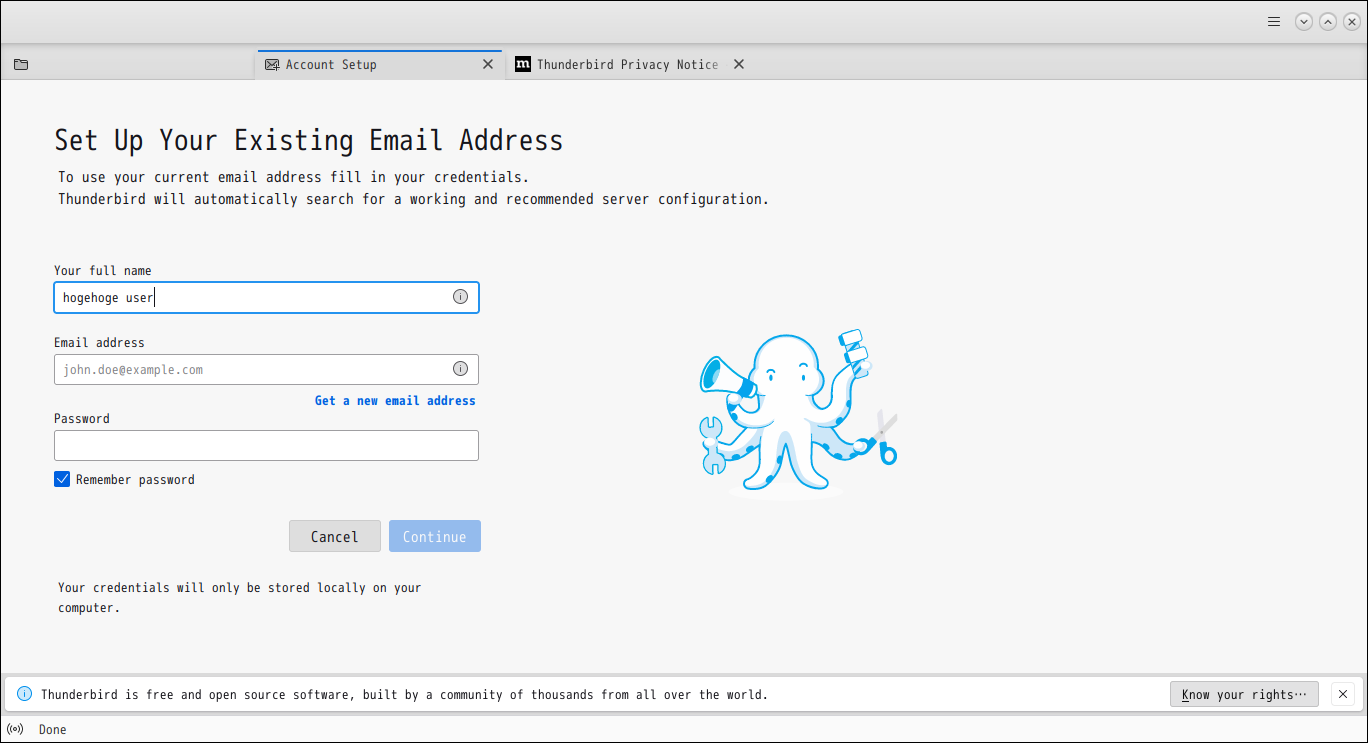Screen dimensions: 1368x743
Task: Close the Thunderbird window
Action: (1351, 21)
